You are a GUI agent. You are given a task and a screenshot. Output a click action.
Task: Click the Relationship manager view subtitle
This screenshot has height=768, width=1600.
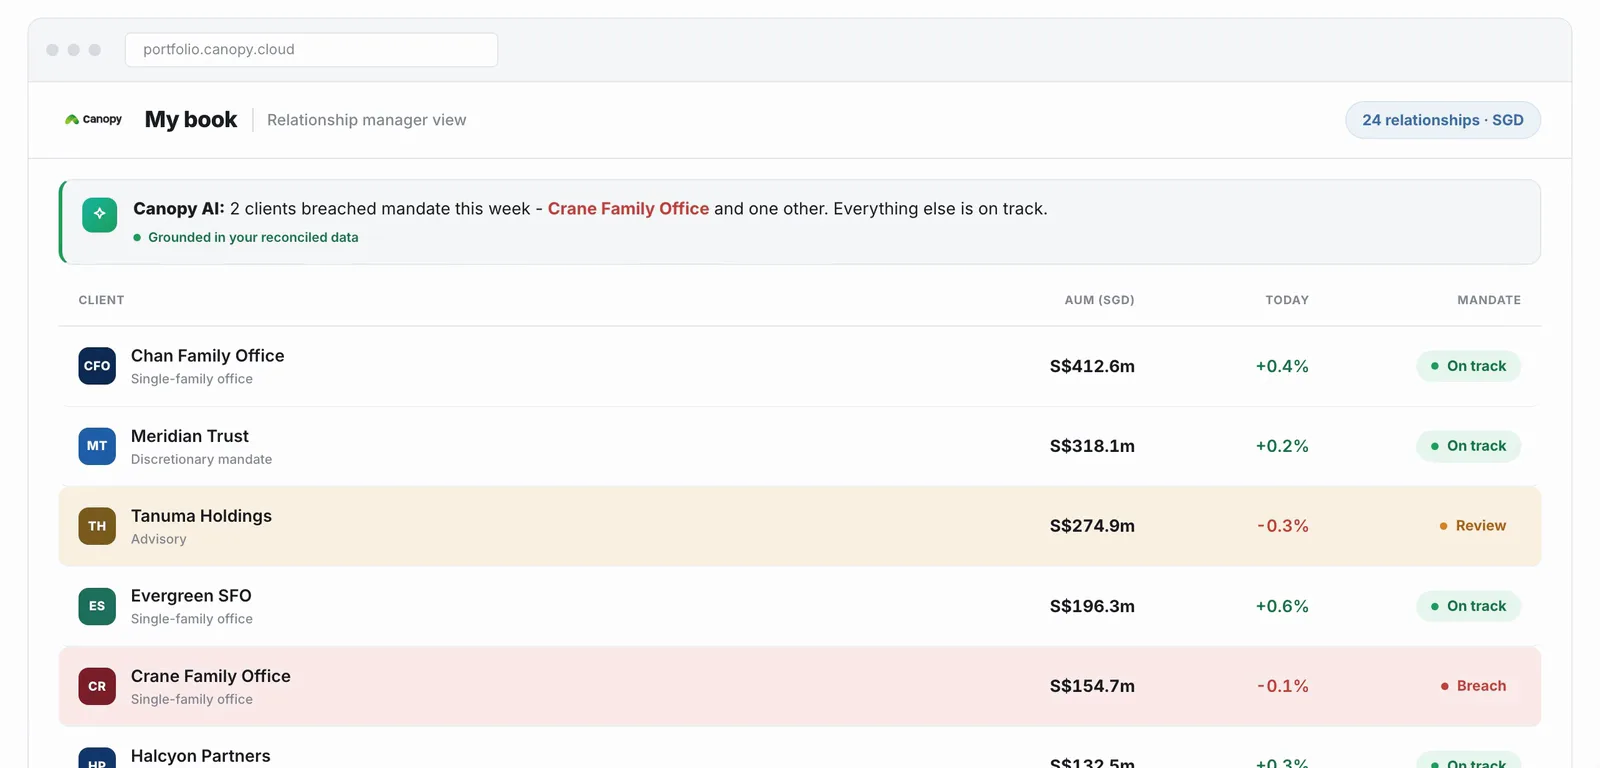(366, 120)
